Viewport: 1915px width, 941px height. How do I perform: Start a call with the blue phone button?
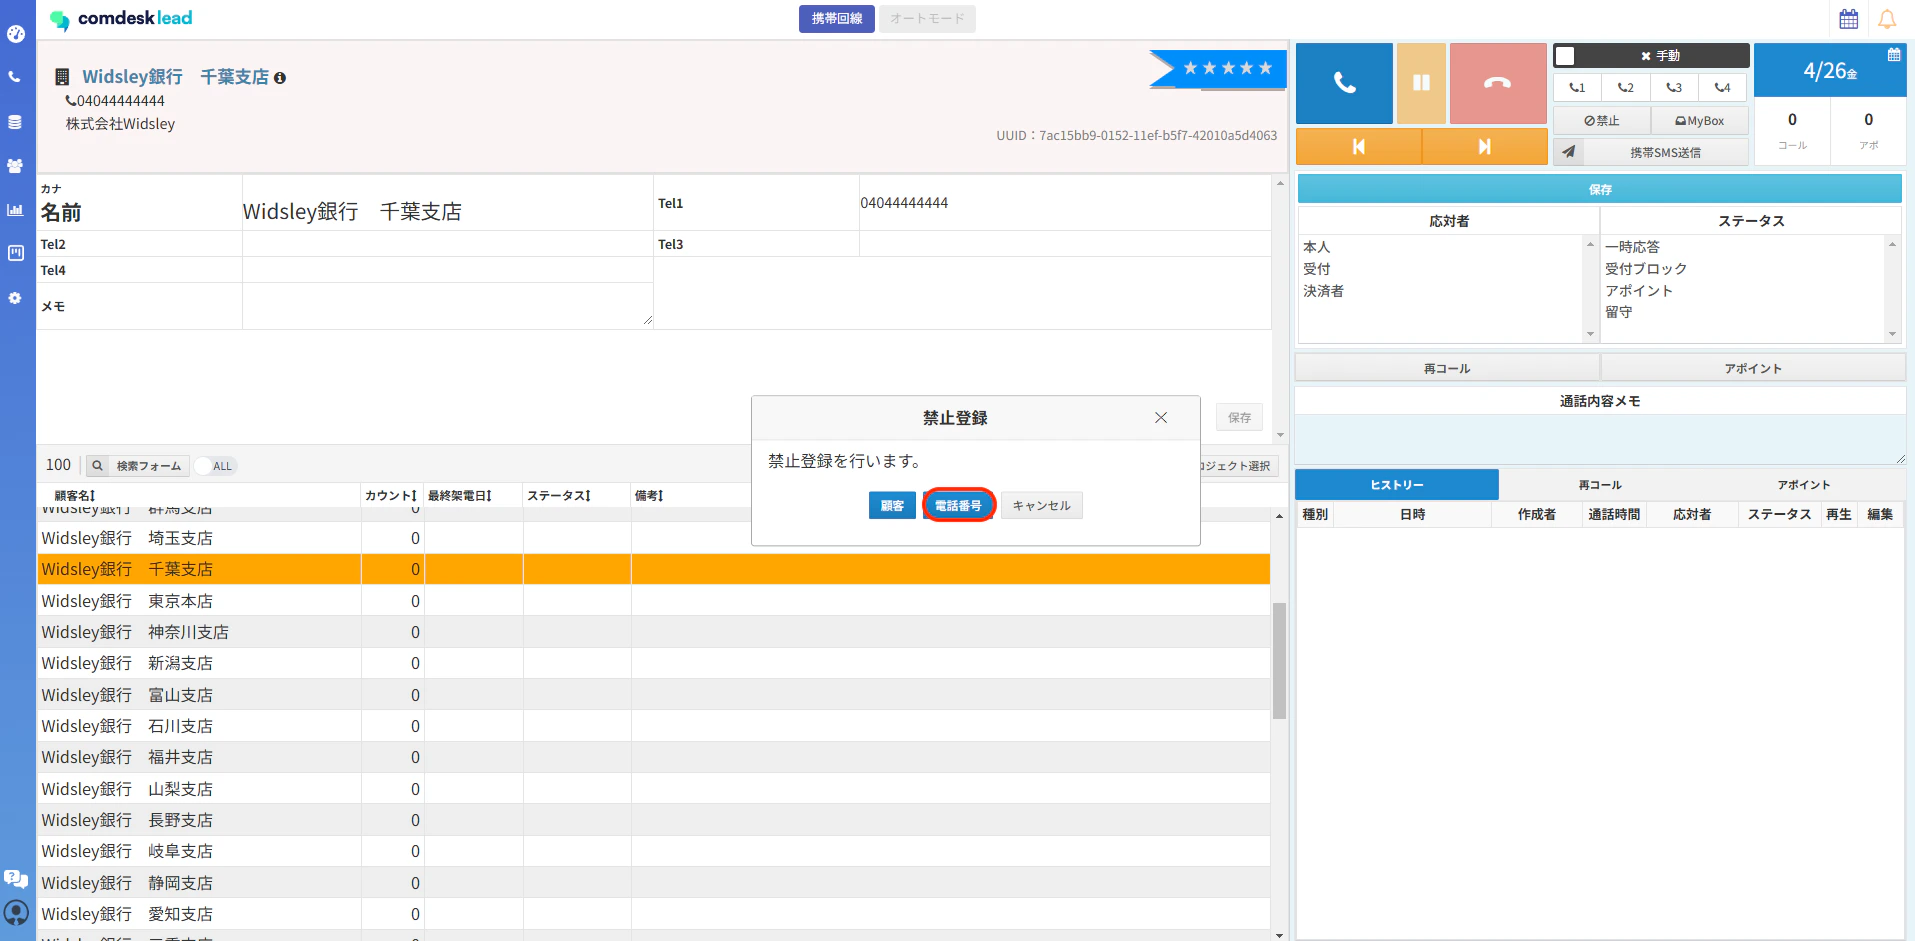point(1344,83)
